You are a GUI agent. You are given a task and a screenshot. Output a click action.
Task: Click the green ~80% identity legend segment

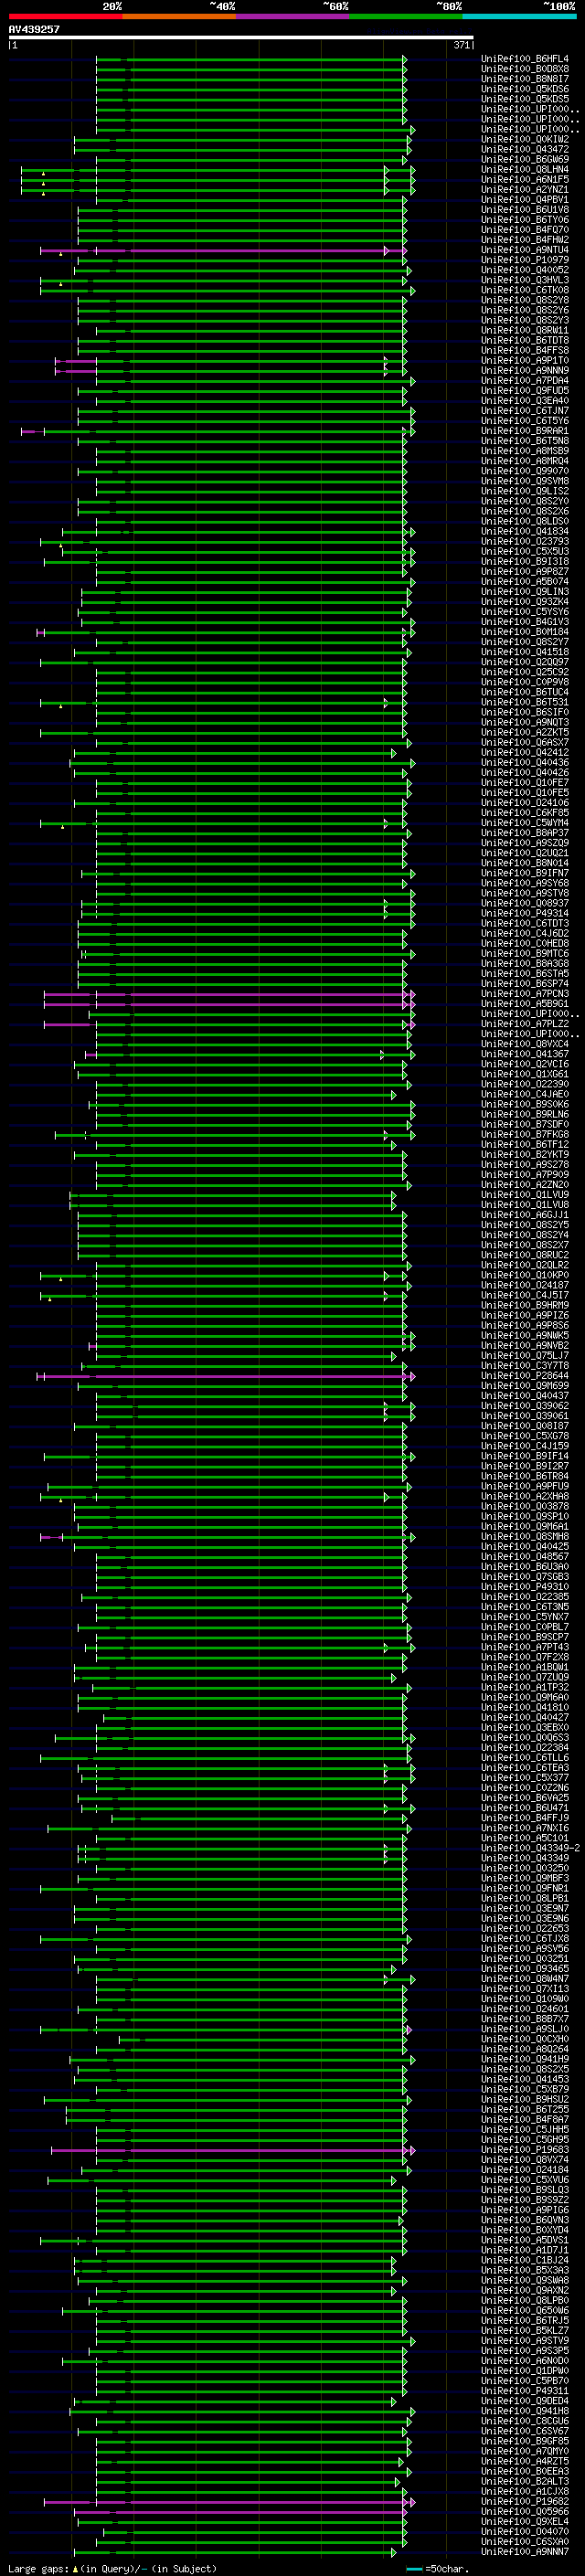[x=406, y=16]
